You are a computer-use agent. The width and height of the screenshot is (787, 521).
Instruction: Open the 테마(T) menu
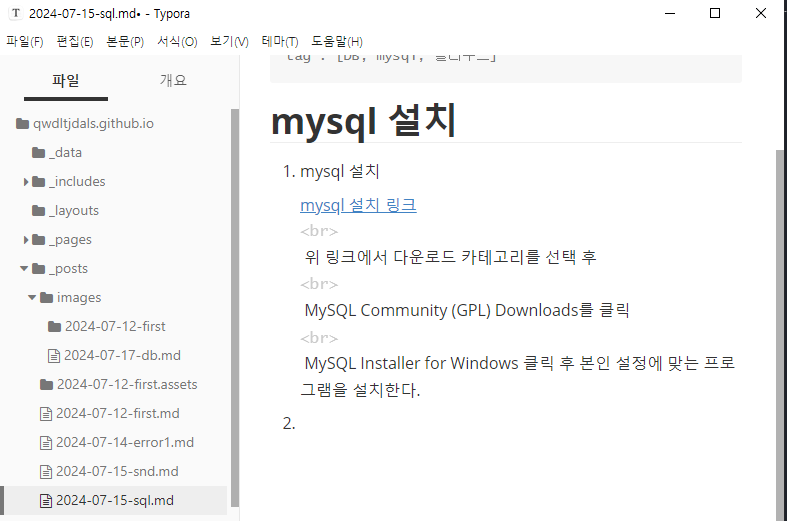[x=280, y=42]
